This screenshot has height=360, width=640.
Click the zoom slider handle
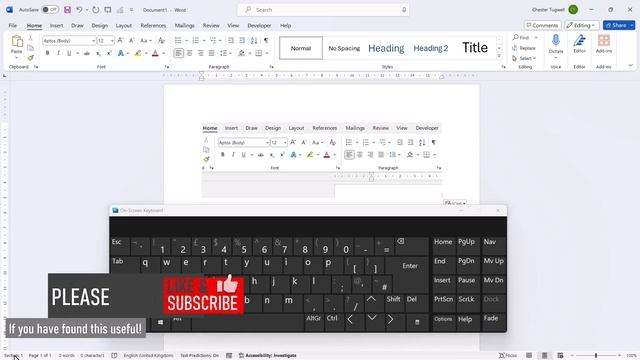(x=596, y=356)
